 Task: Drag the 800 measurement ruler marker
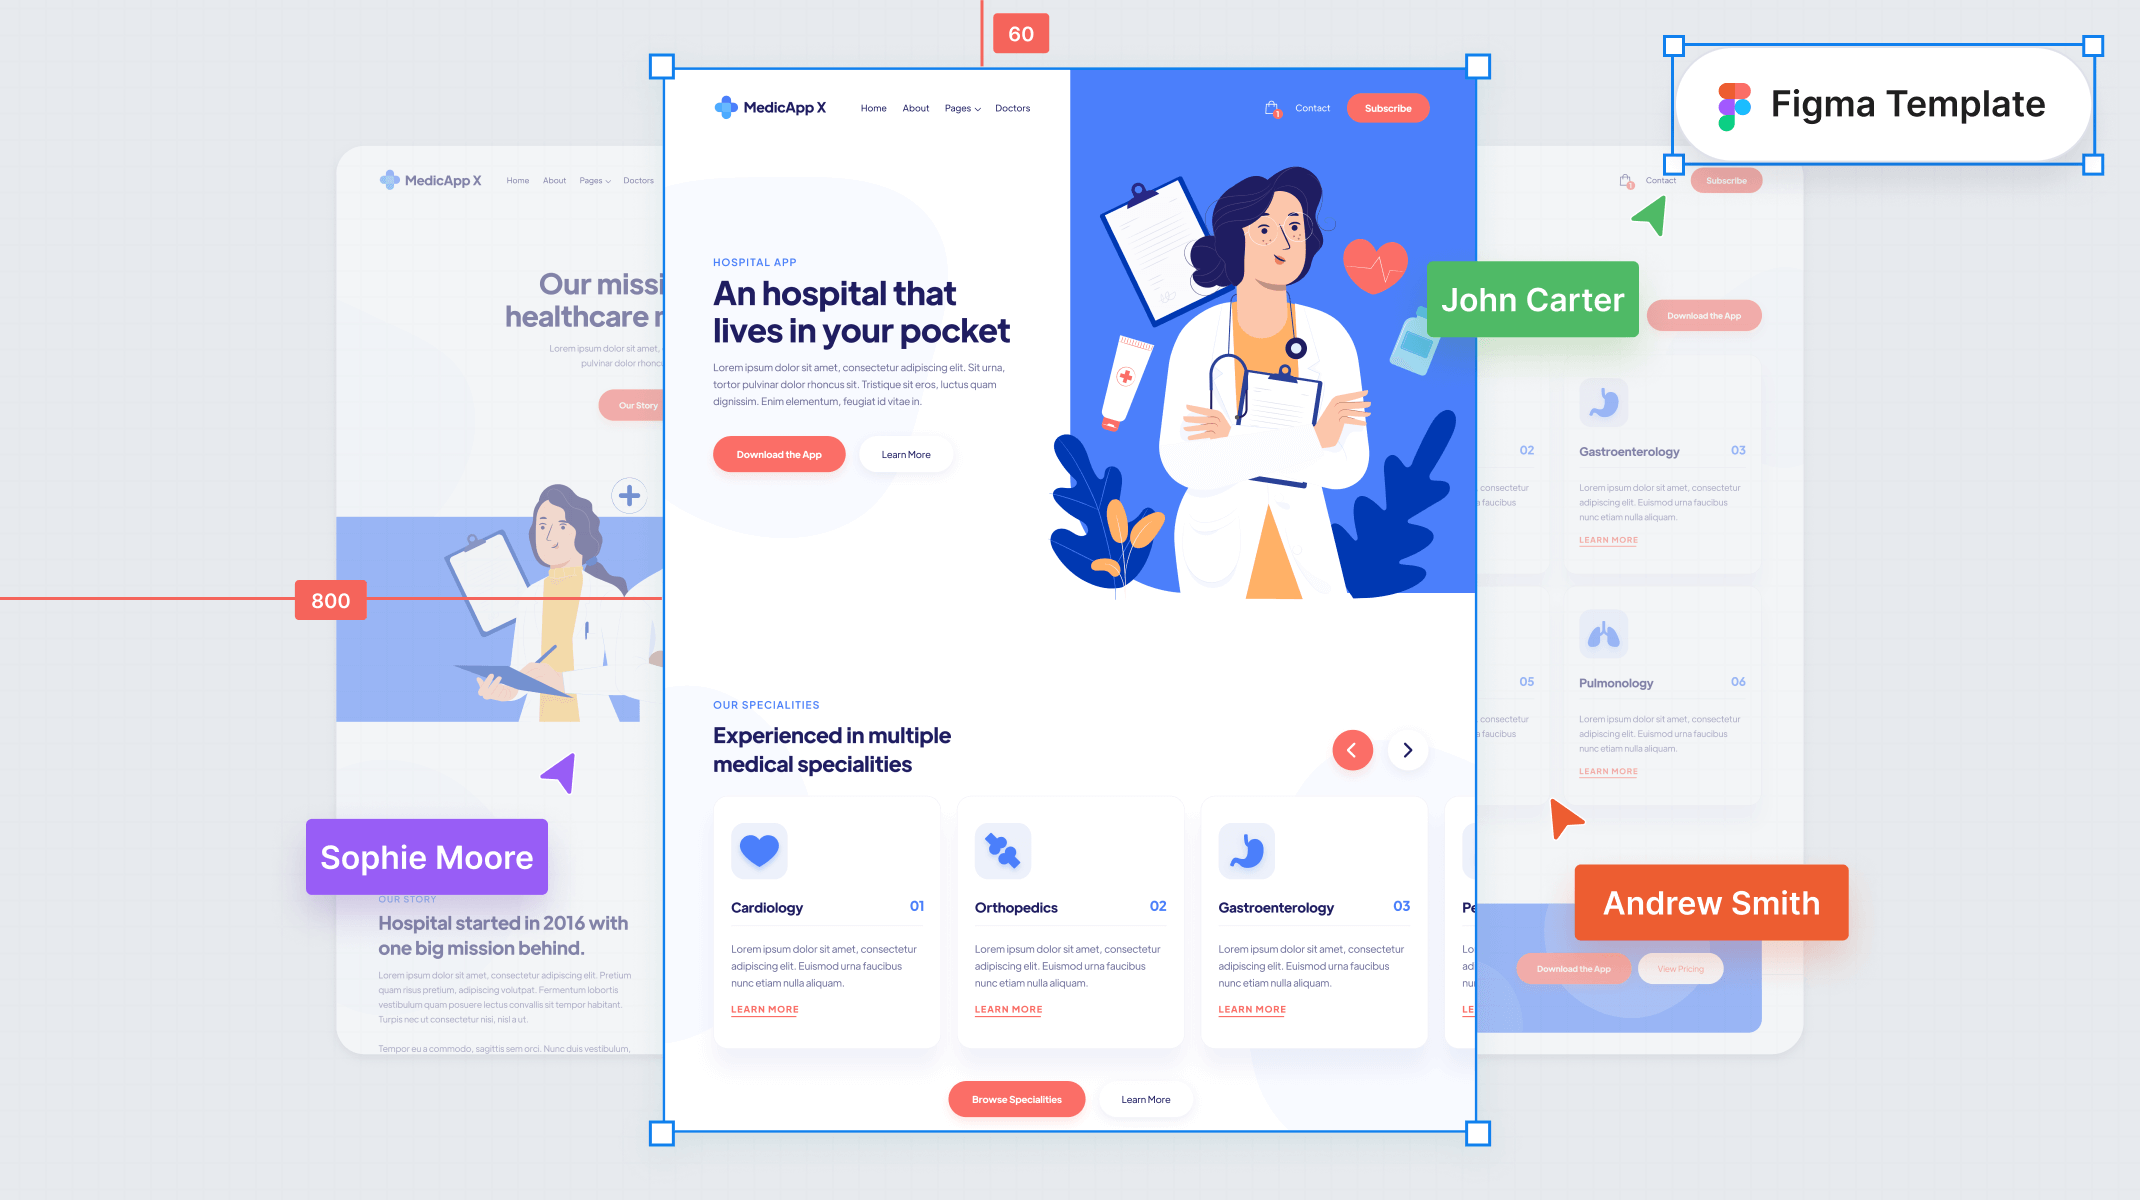point(329,600)
